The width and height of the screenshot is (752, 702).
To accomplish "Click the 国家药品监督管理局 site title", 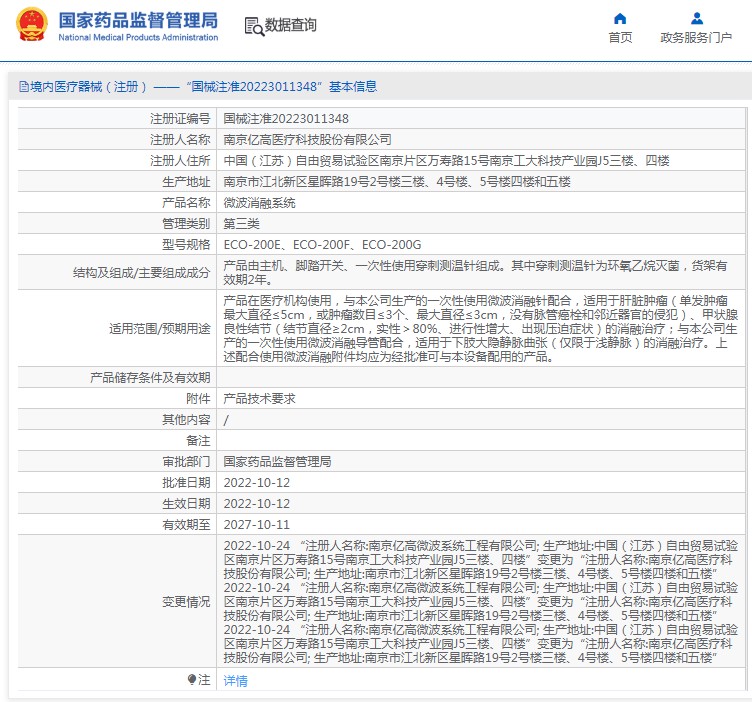I will (x=138, y=20).
